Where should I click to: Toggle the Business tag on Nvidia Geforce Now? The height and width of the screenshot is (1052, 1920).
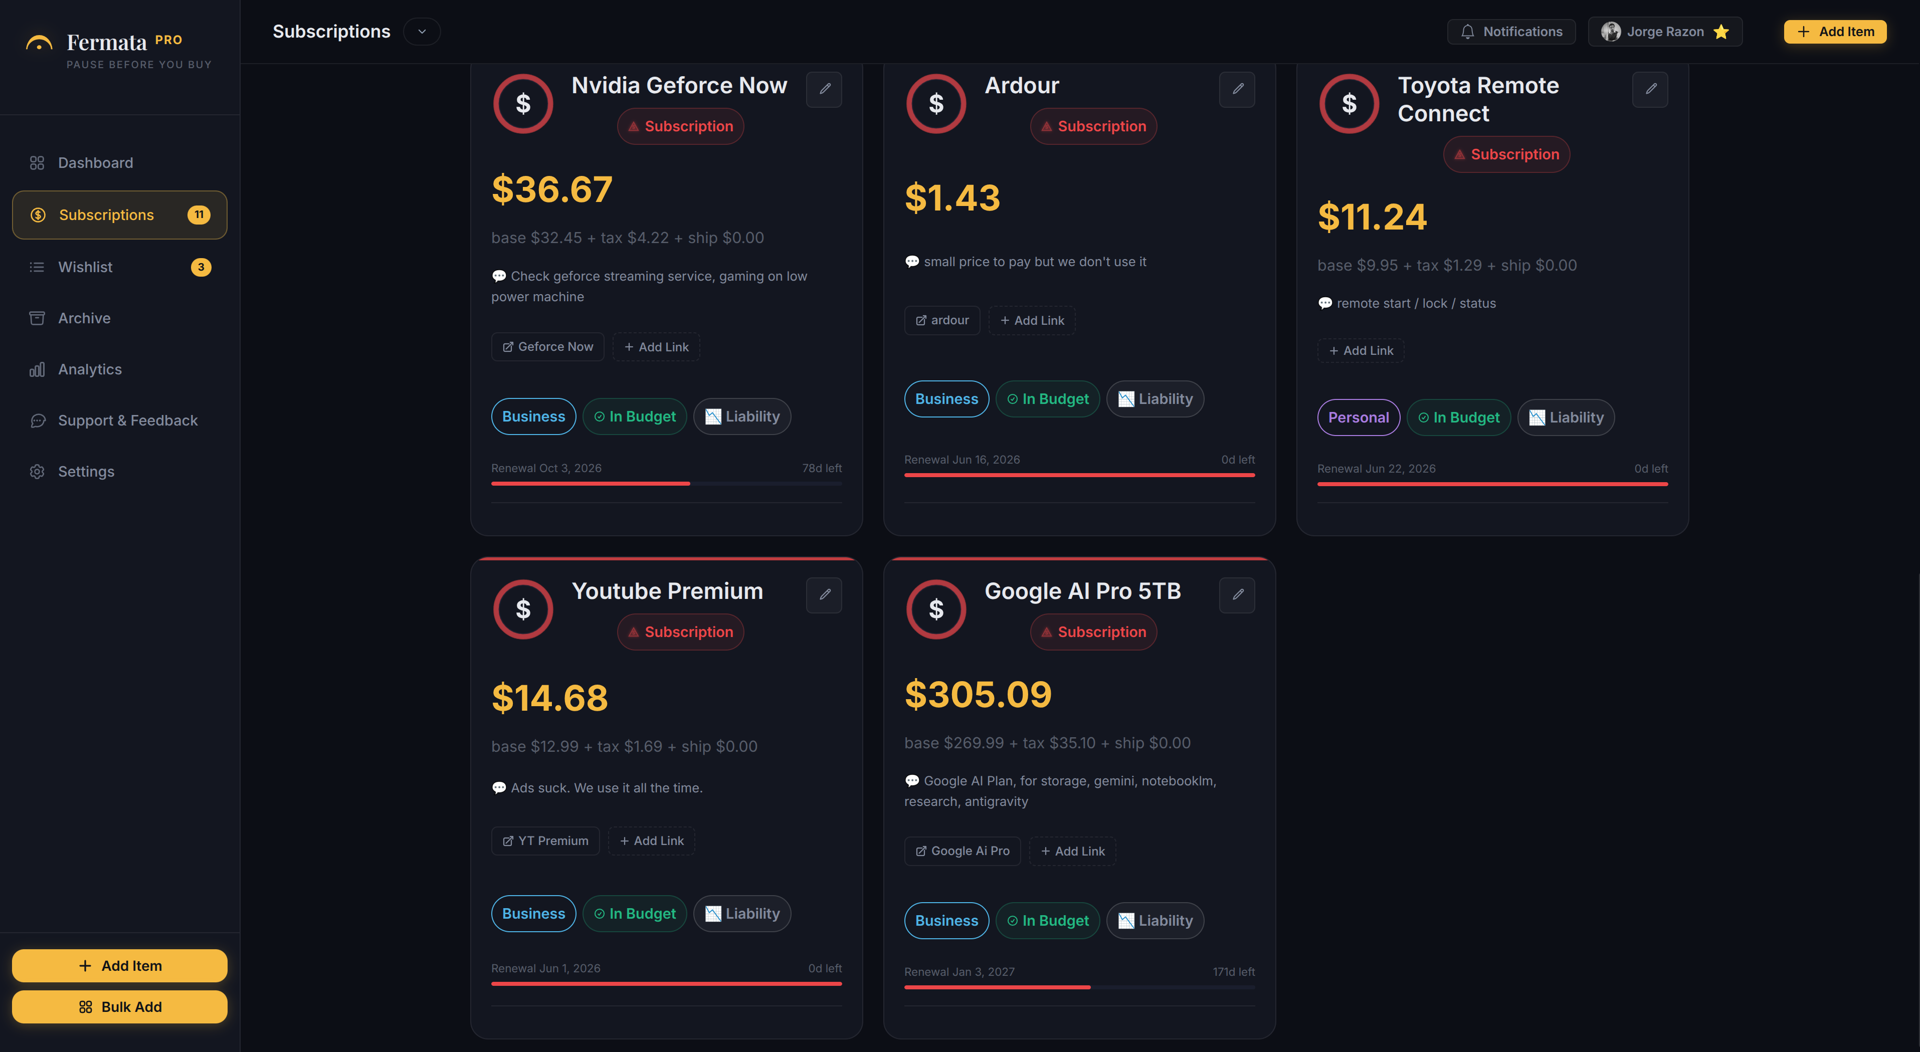pyautogui.click(x=533, y=417)
